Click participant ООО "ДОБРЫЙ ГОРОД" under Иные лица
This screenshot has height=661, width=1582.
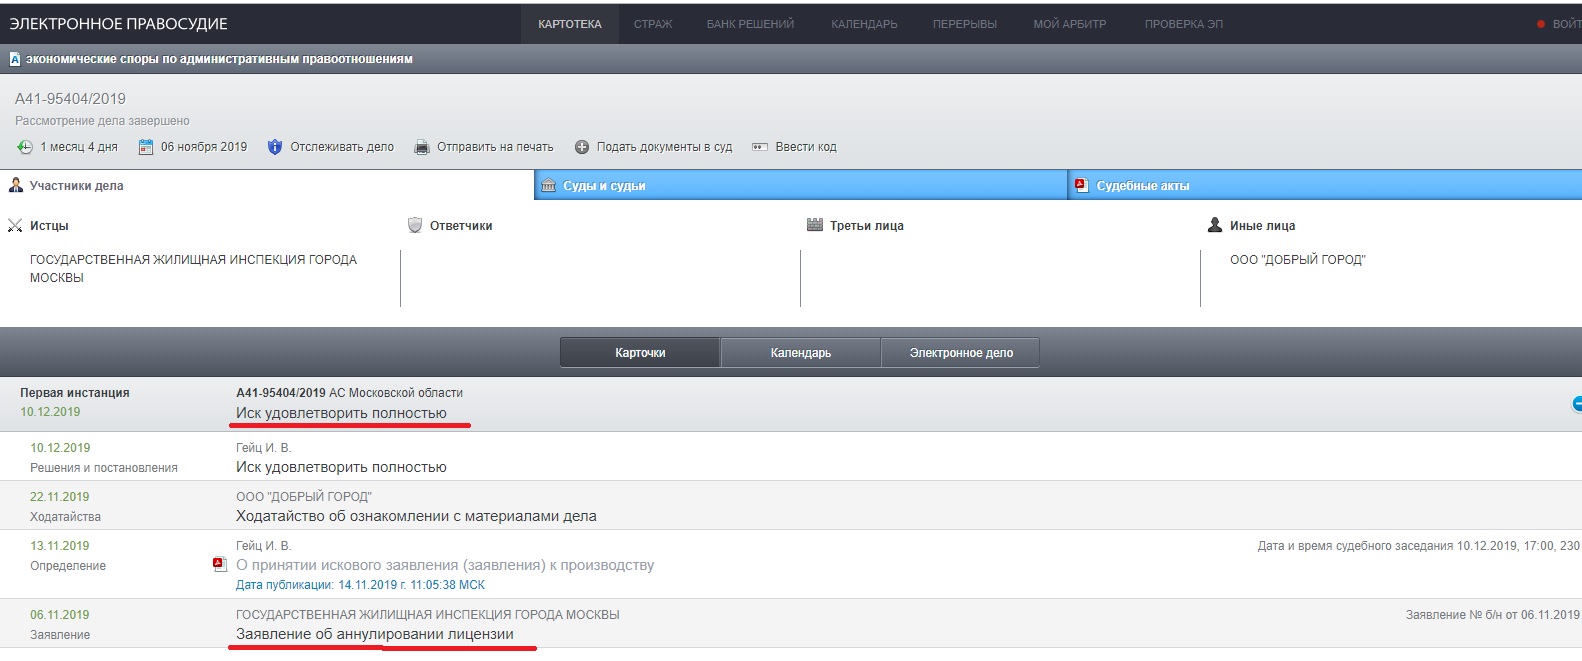click(1297, 260)
